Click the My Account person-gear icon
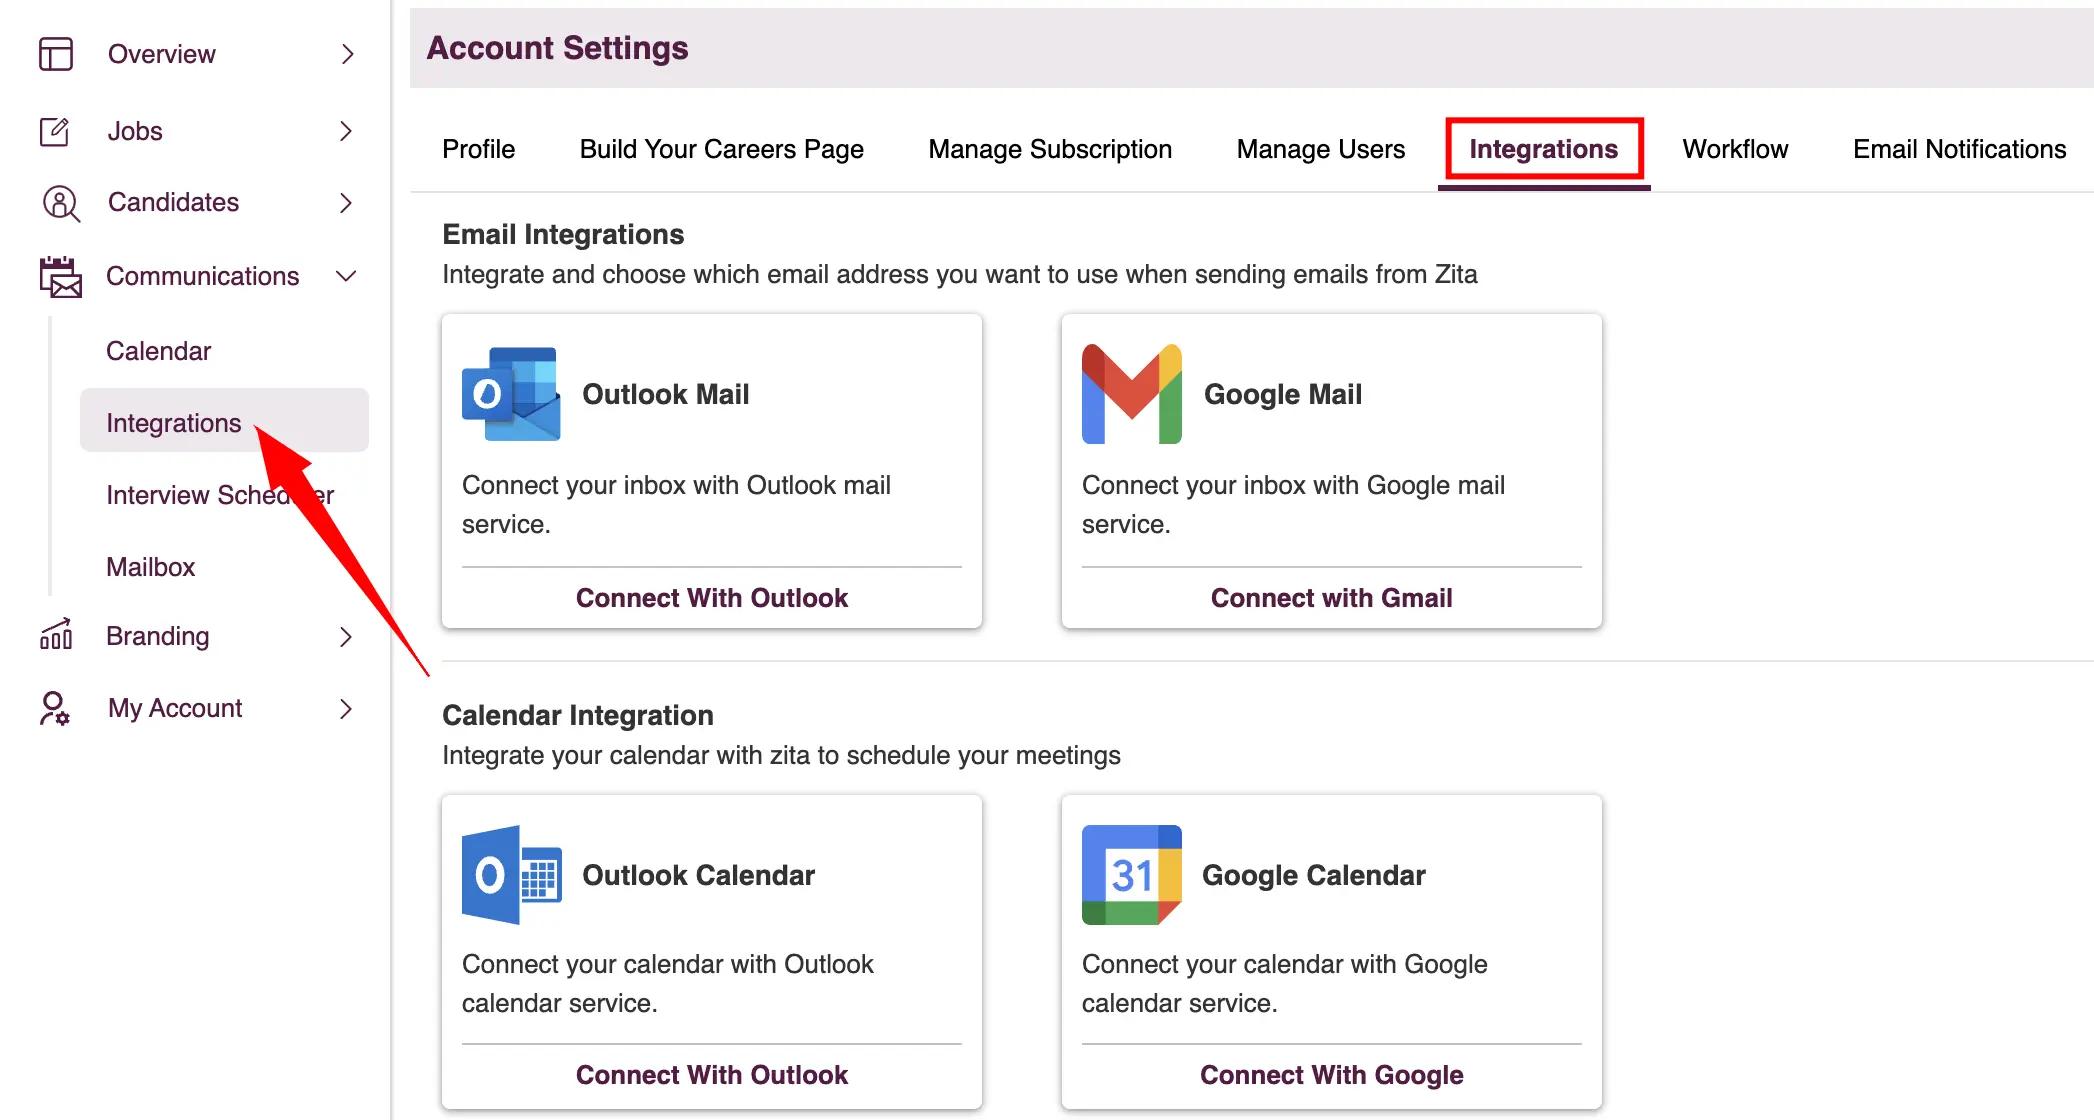 click(x=55, y=708)
